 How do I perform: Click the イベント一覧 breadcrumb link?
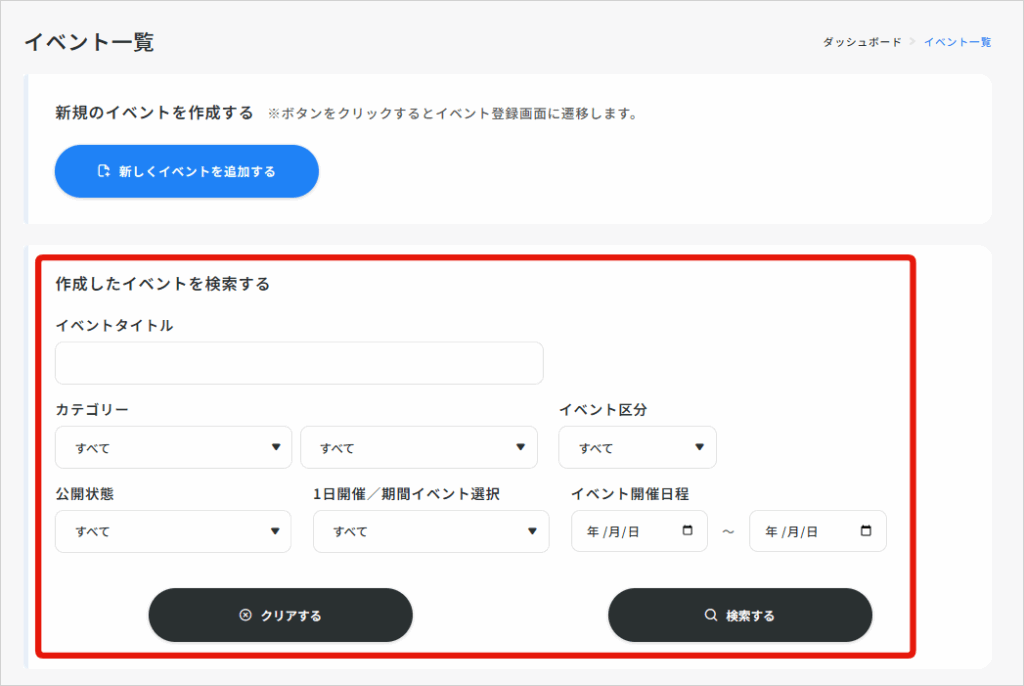point(957,42)
